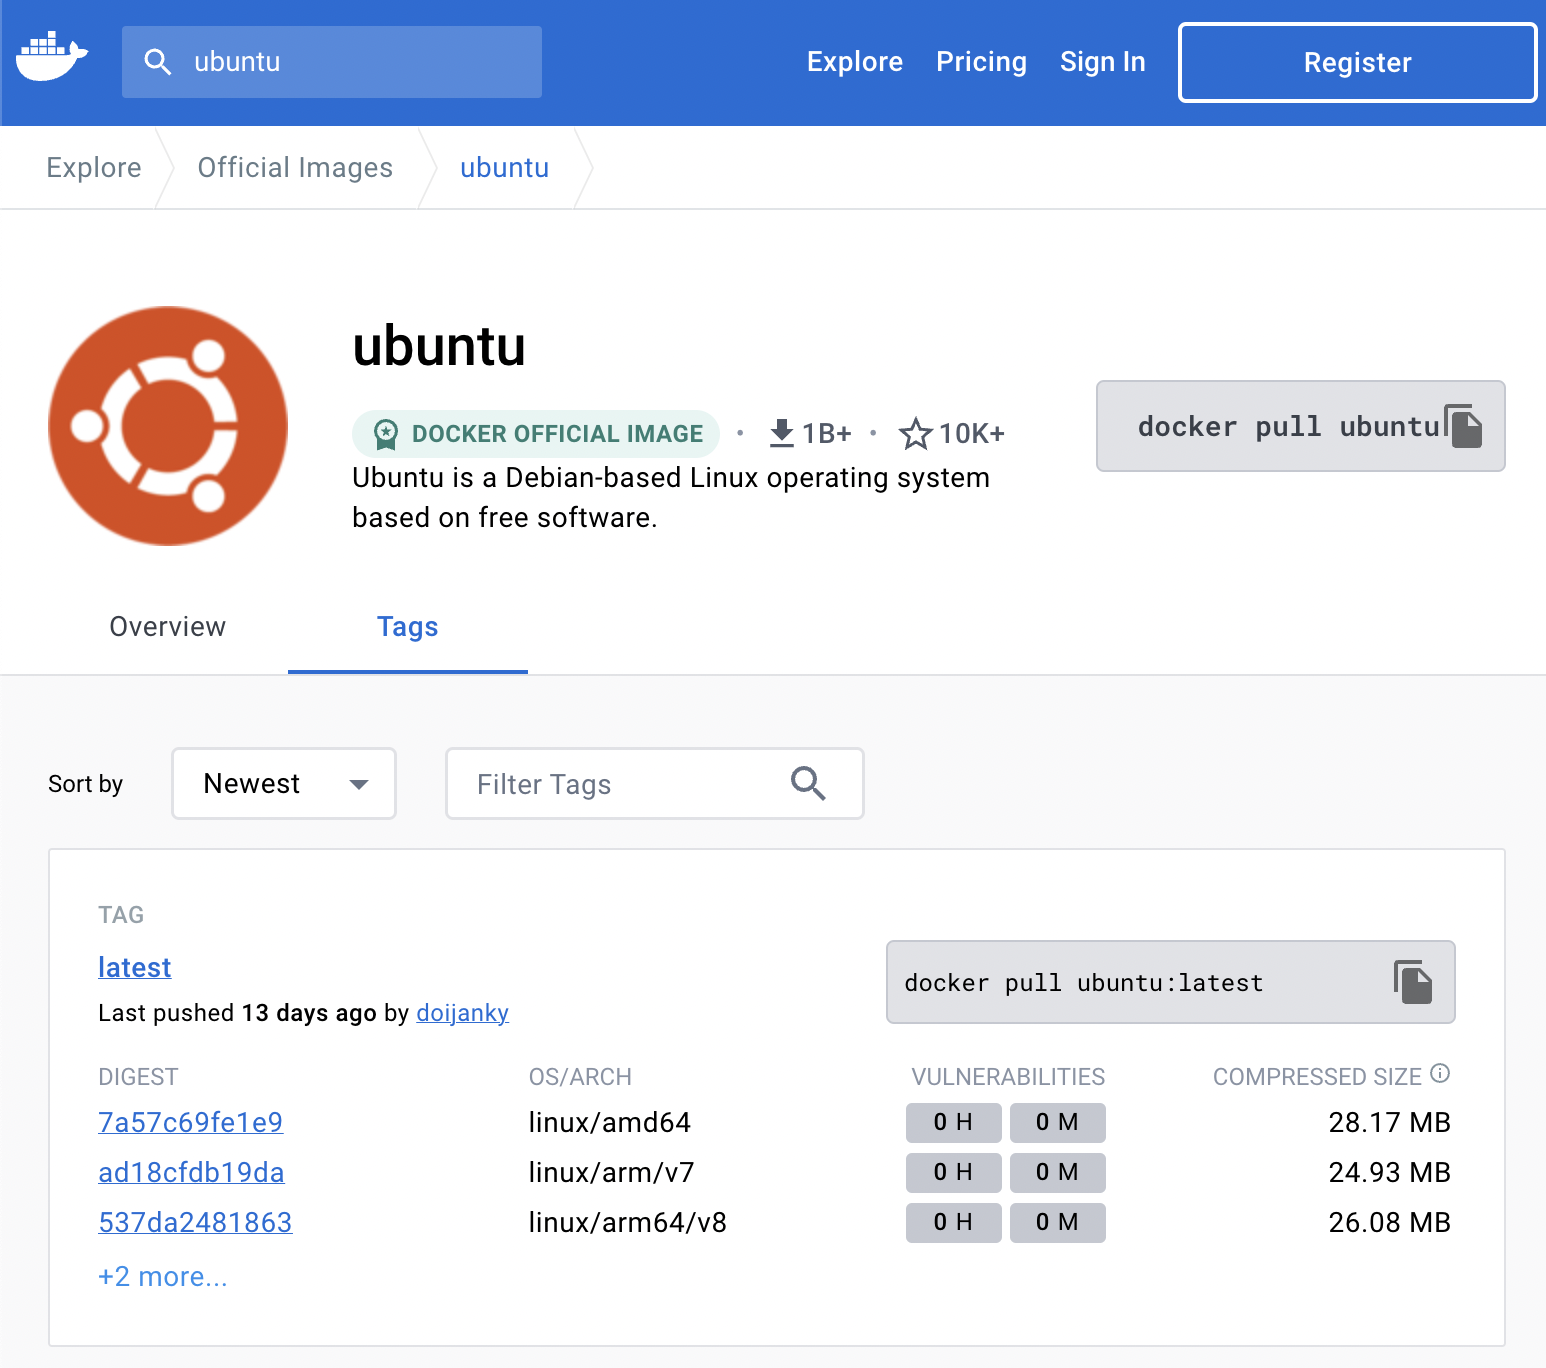Click the header search field containing ubuntu
1546x1368 pixels.
point(332,62)
